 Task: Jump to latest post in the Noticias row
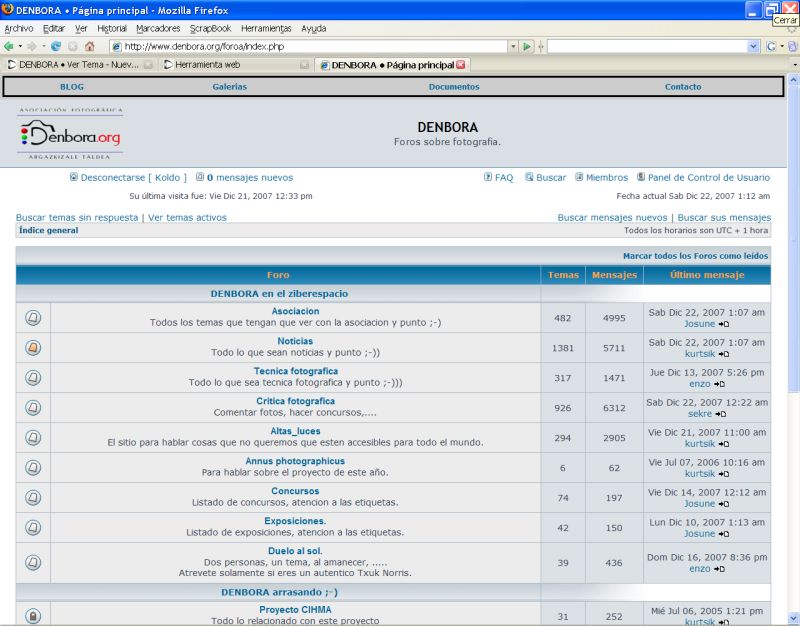tap(723, 354)
